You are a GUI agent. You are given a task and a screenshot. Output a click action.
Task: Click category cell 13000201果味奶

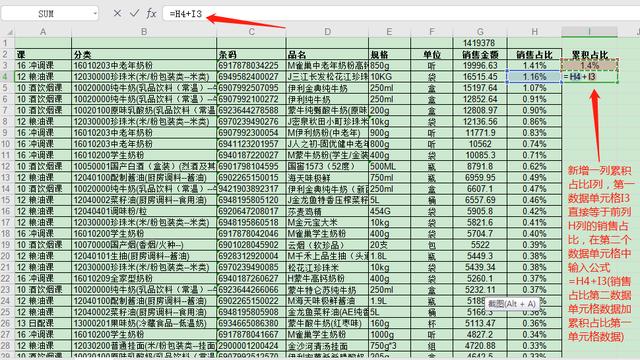144,323
